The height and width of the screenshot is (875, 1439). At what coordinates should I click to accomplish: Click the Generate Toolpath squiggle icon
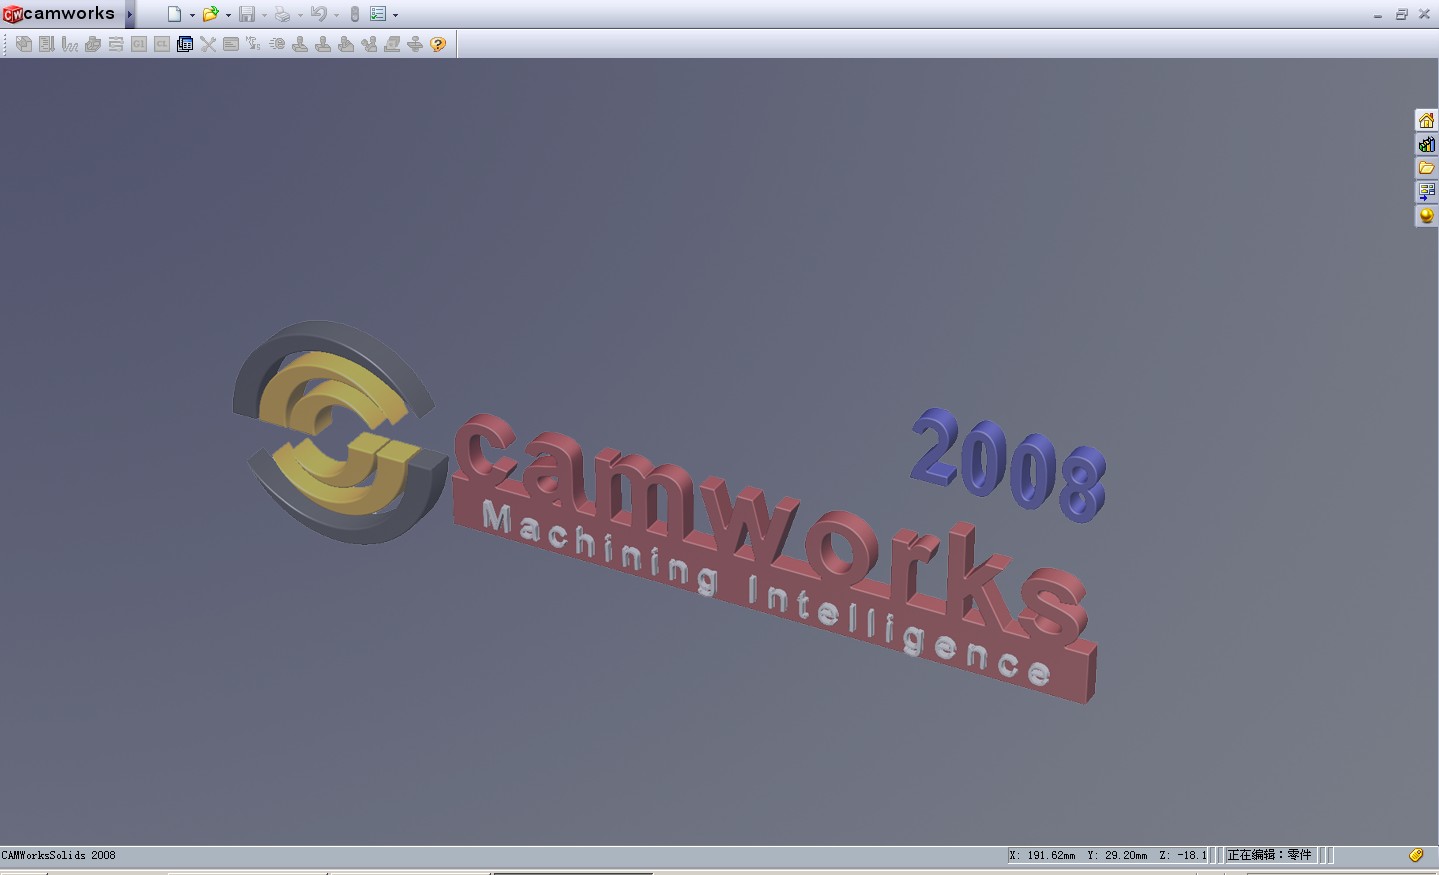tap(70, 44)
